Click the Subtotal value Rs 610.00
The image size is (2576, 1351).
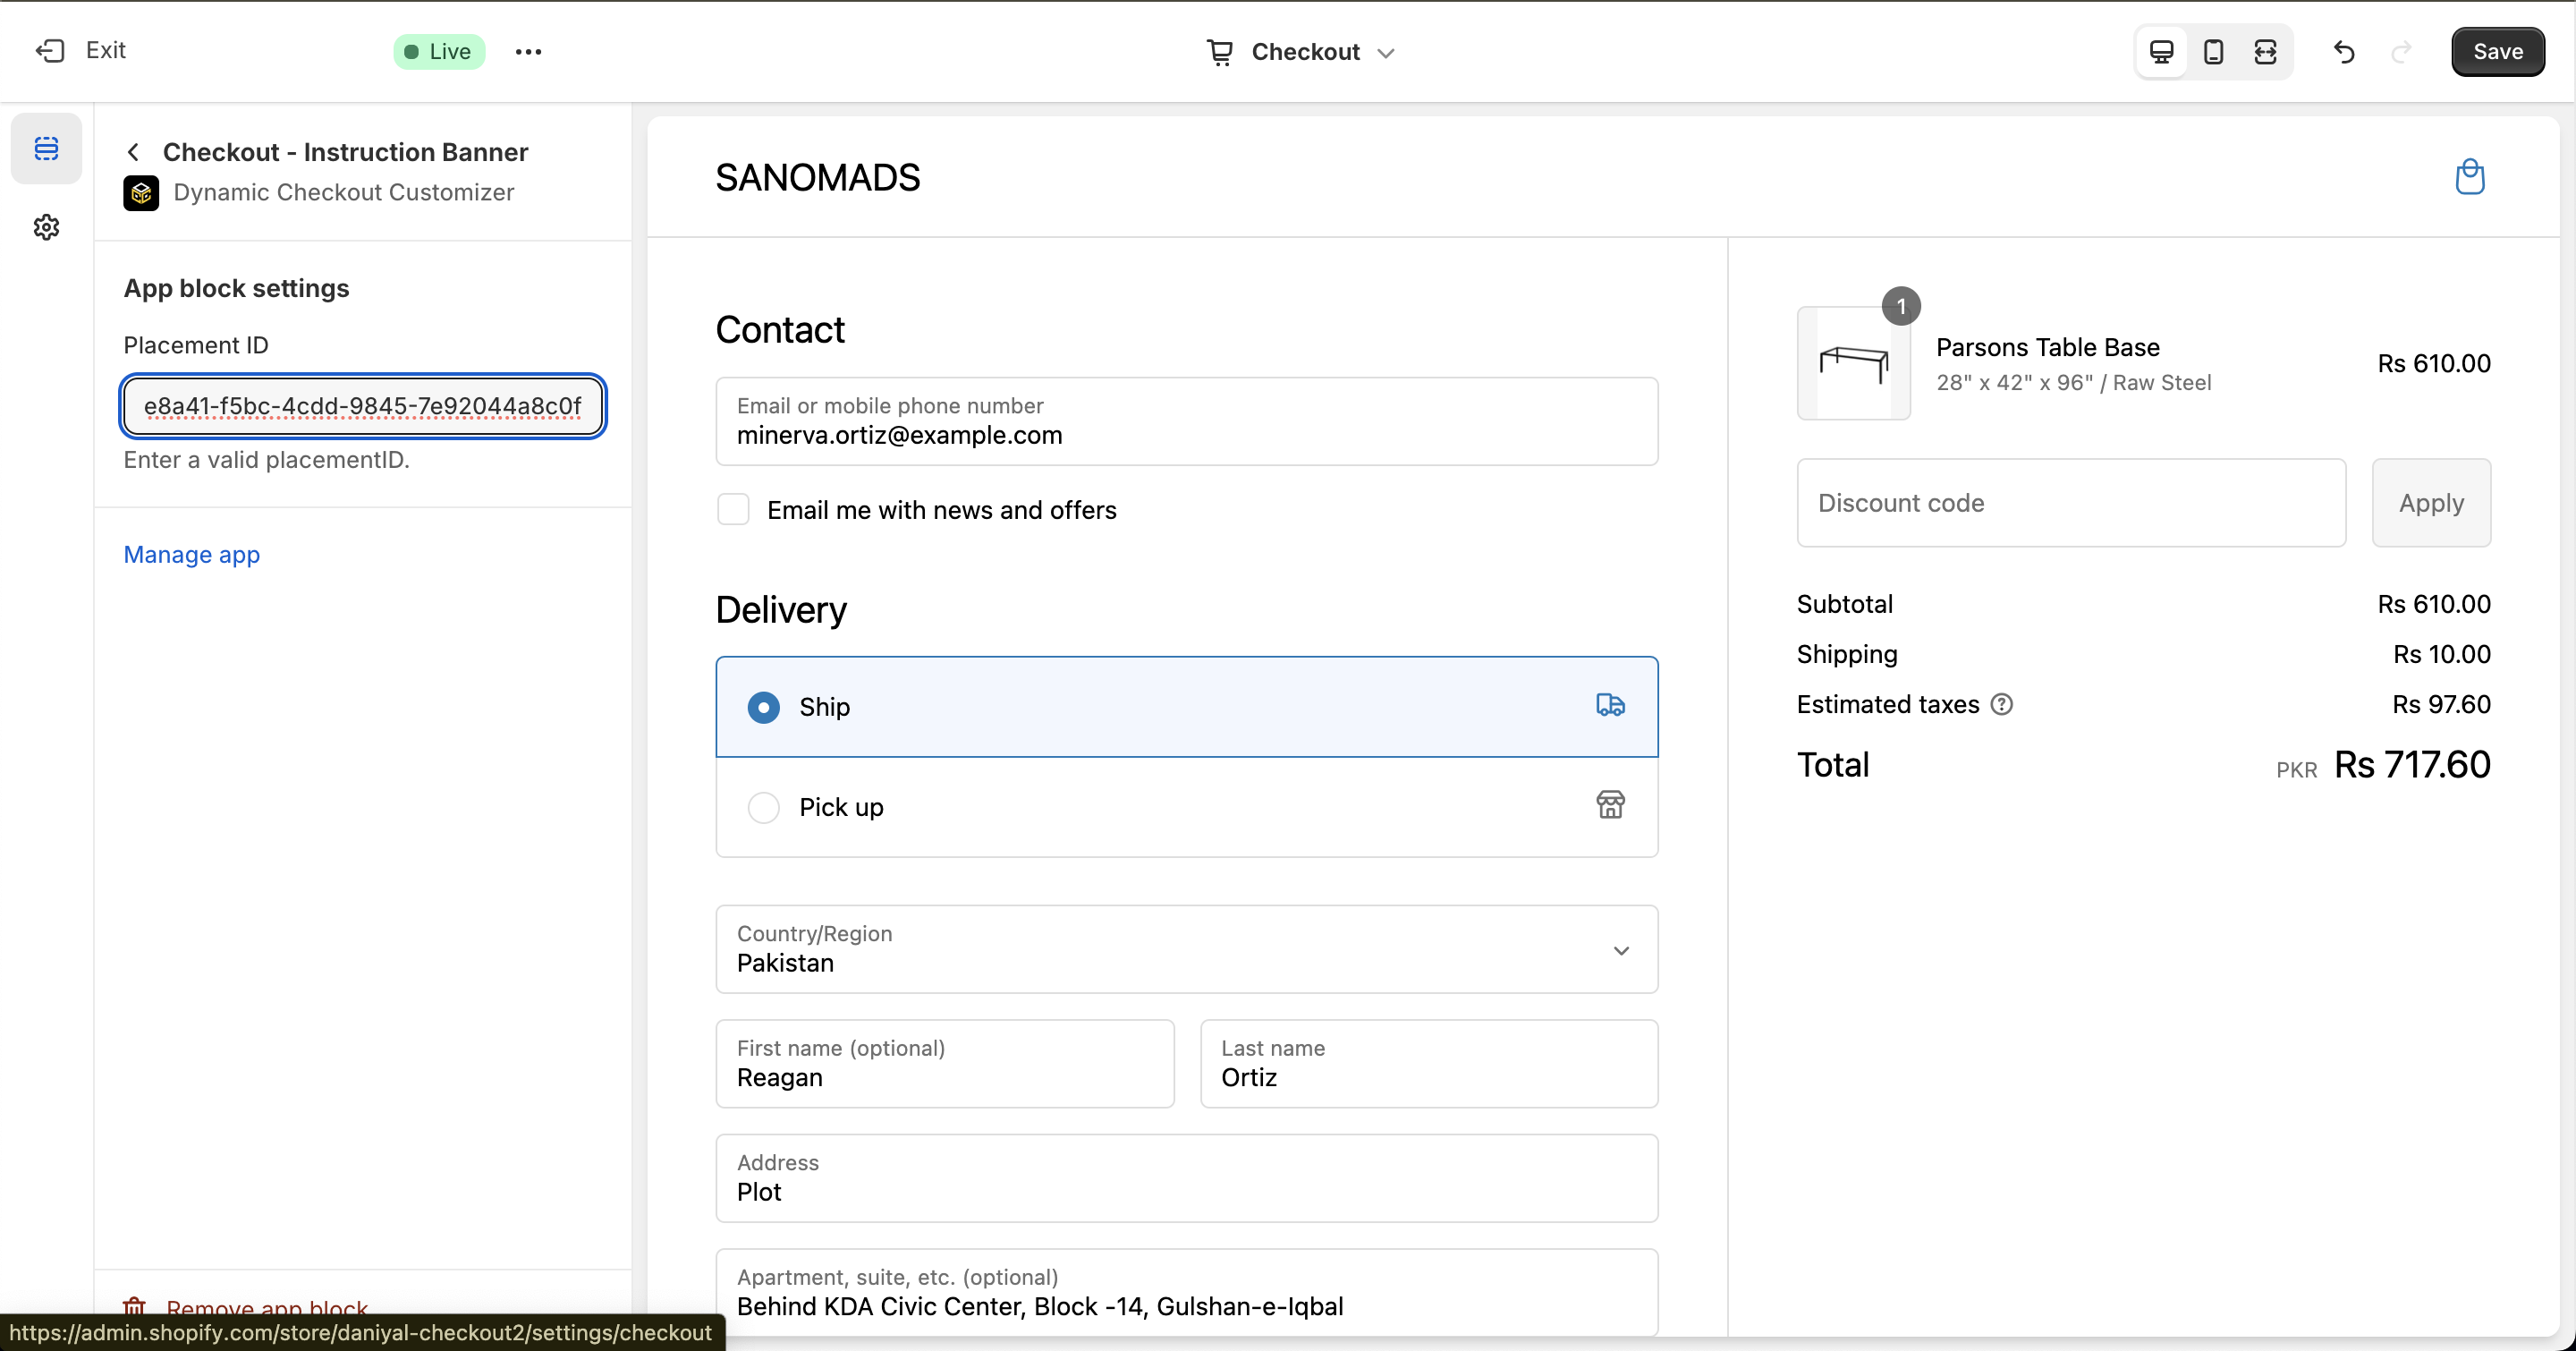(2433, 604)
